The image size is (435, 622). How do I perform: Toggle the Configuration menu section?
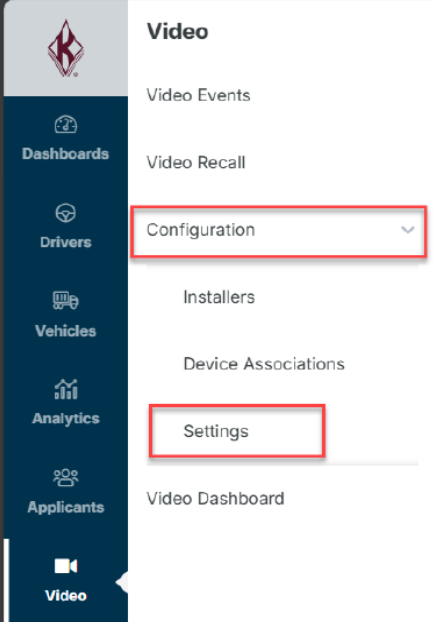pyautogui.click(x=279, y=231)
